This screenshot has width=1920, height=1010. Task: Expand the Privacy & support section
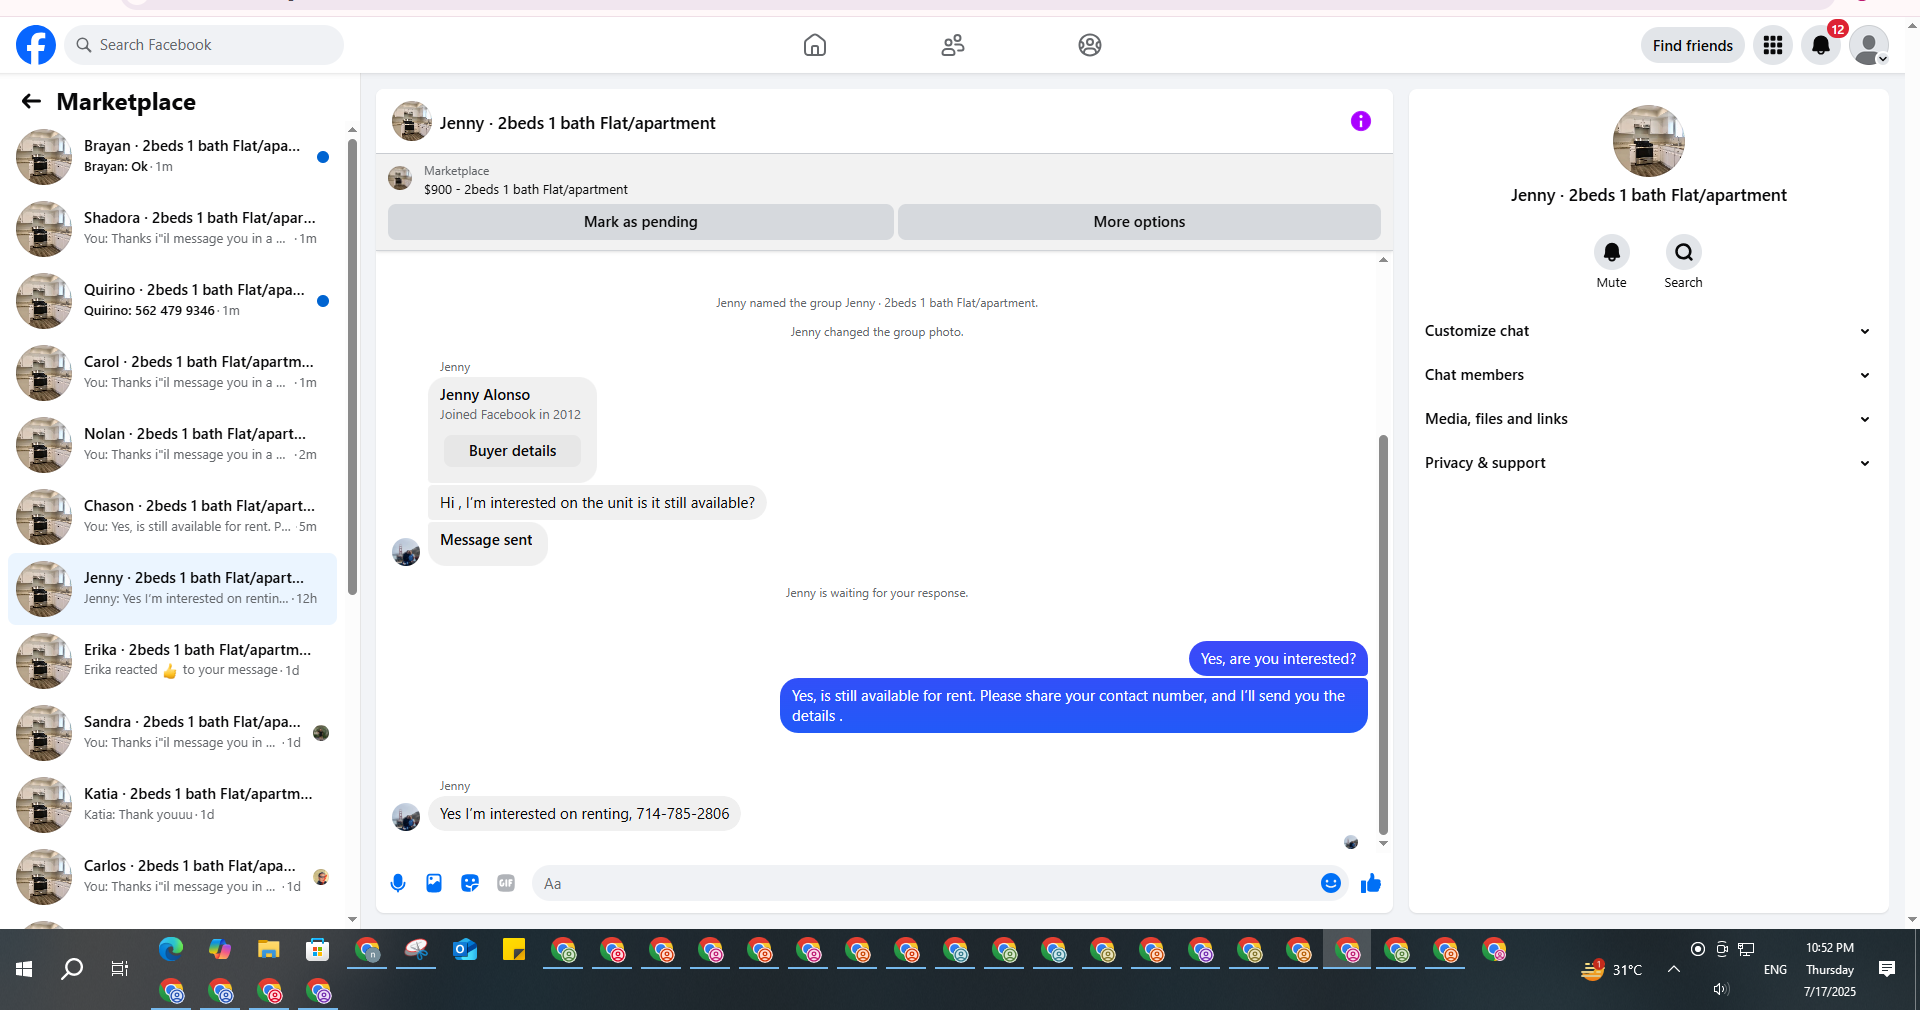(x=1648, y=463)
